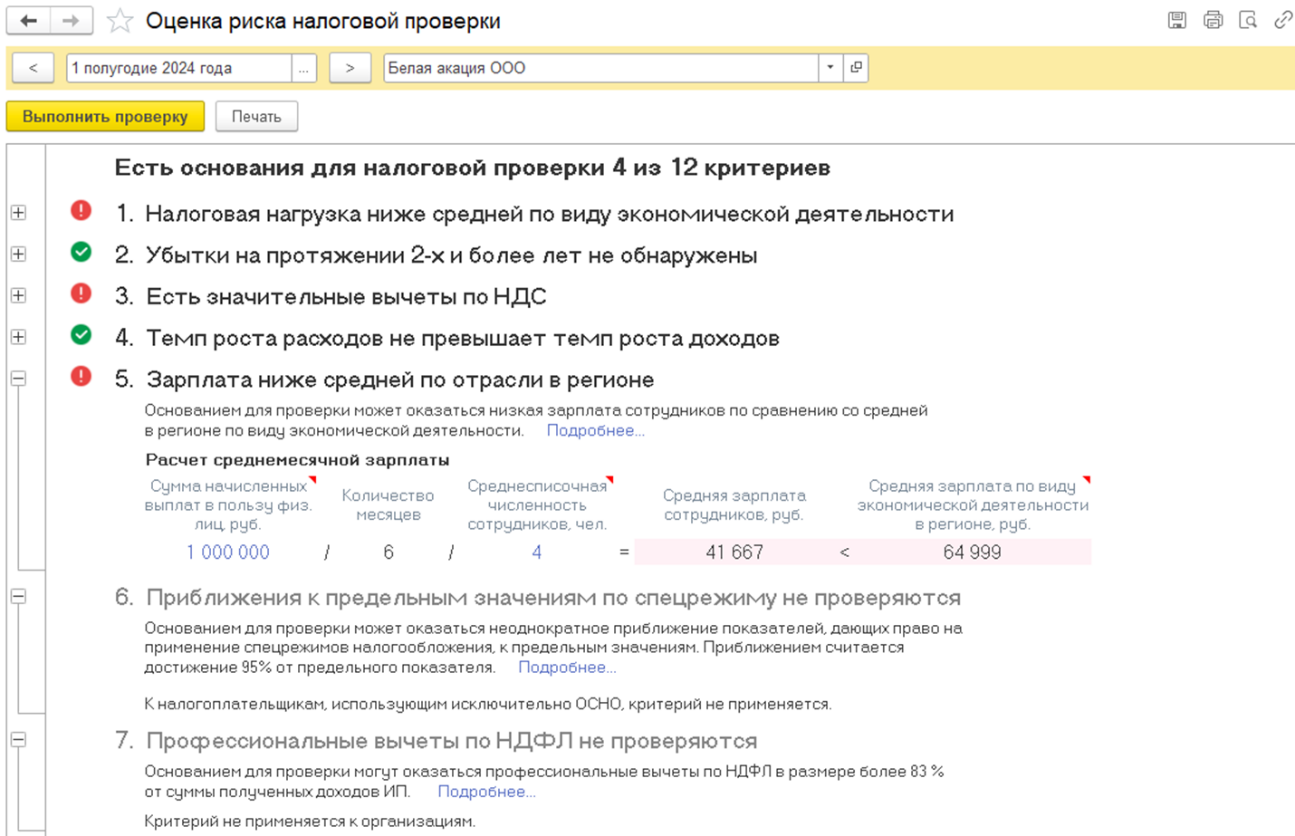Add page to favorites with star icon
1295x836 pixels.
120,21
